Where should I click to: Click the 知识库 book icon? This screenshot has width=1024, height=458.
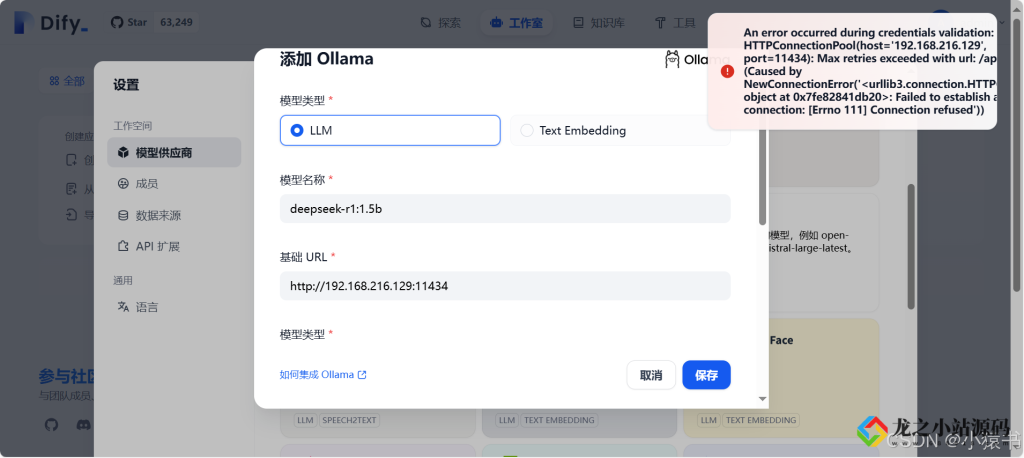click(x=578, y=23)
